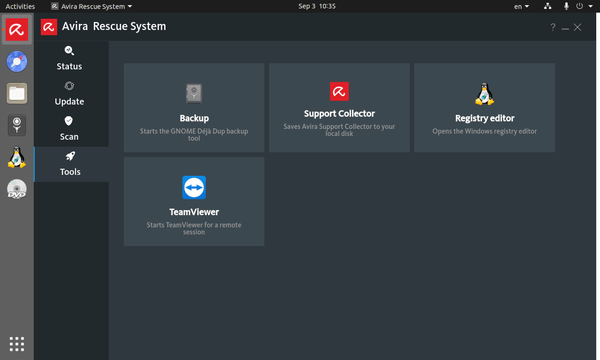Viewport: 600px width, 360px height.
Task: Click the Avira icon in the dock
Action: [17, 29]
